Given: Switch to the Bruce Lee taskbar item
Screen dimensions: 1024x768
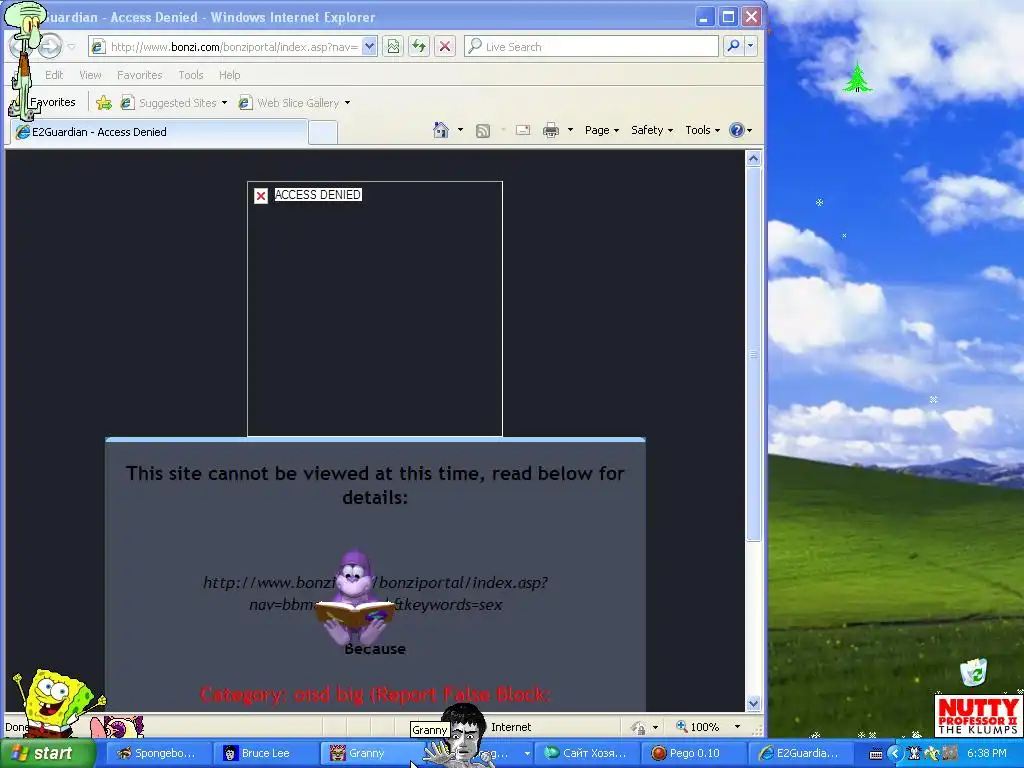Looking at the screenshot, I should 264,753.
